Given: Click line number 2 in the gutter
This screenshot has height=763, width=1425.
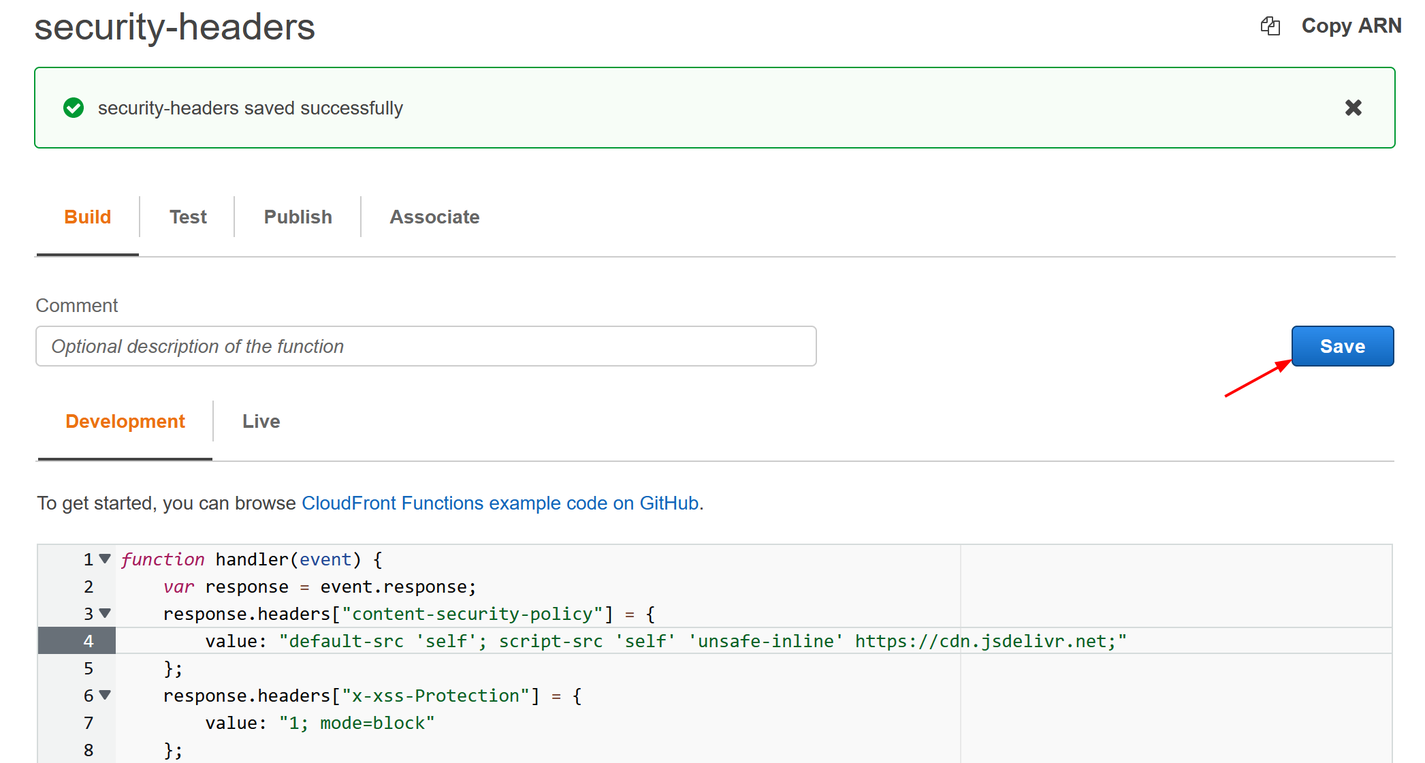Looking at the screenshot, I should (x=87, y=586).
